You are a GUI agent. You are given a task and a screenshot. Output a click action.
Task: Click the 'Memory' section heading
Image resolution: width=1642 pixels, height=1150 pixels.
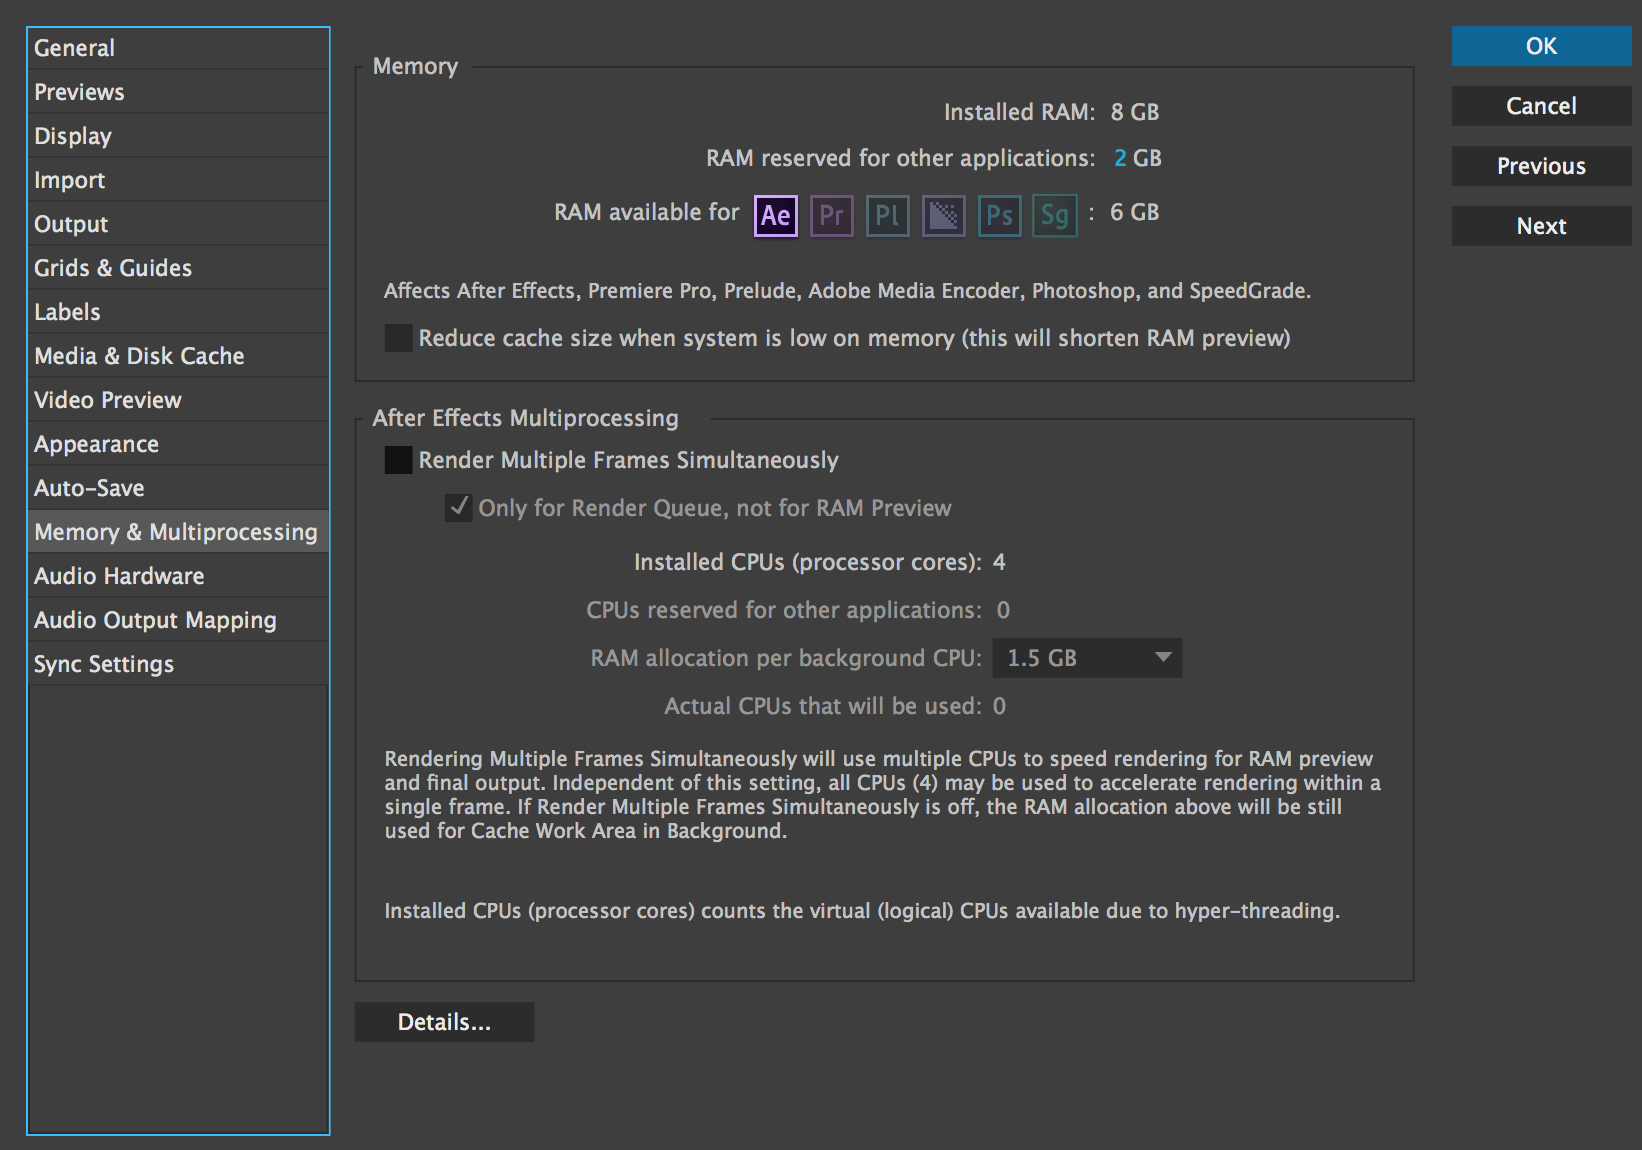(x=415, y=66)
